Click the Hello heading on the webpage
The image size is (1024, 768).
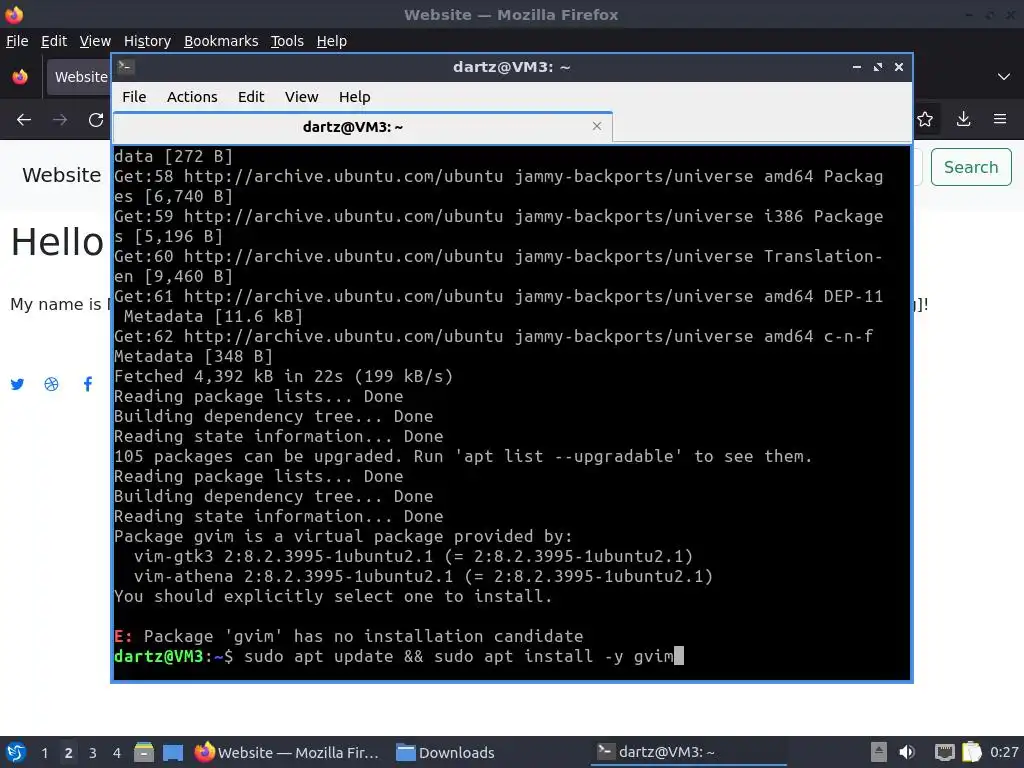(x=57, y=242)
